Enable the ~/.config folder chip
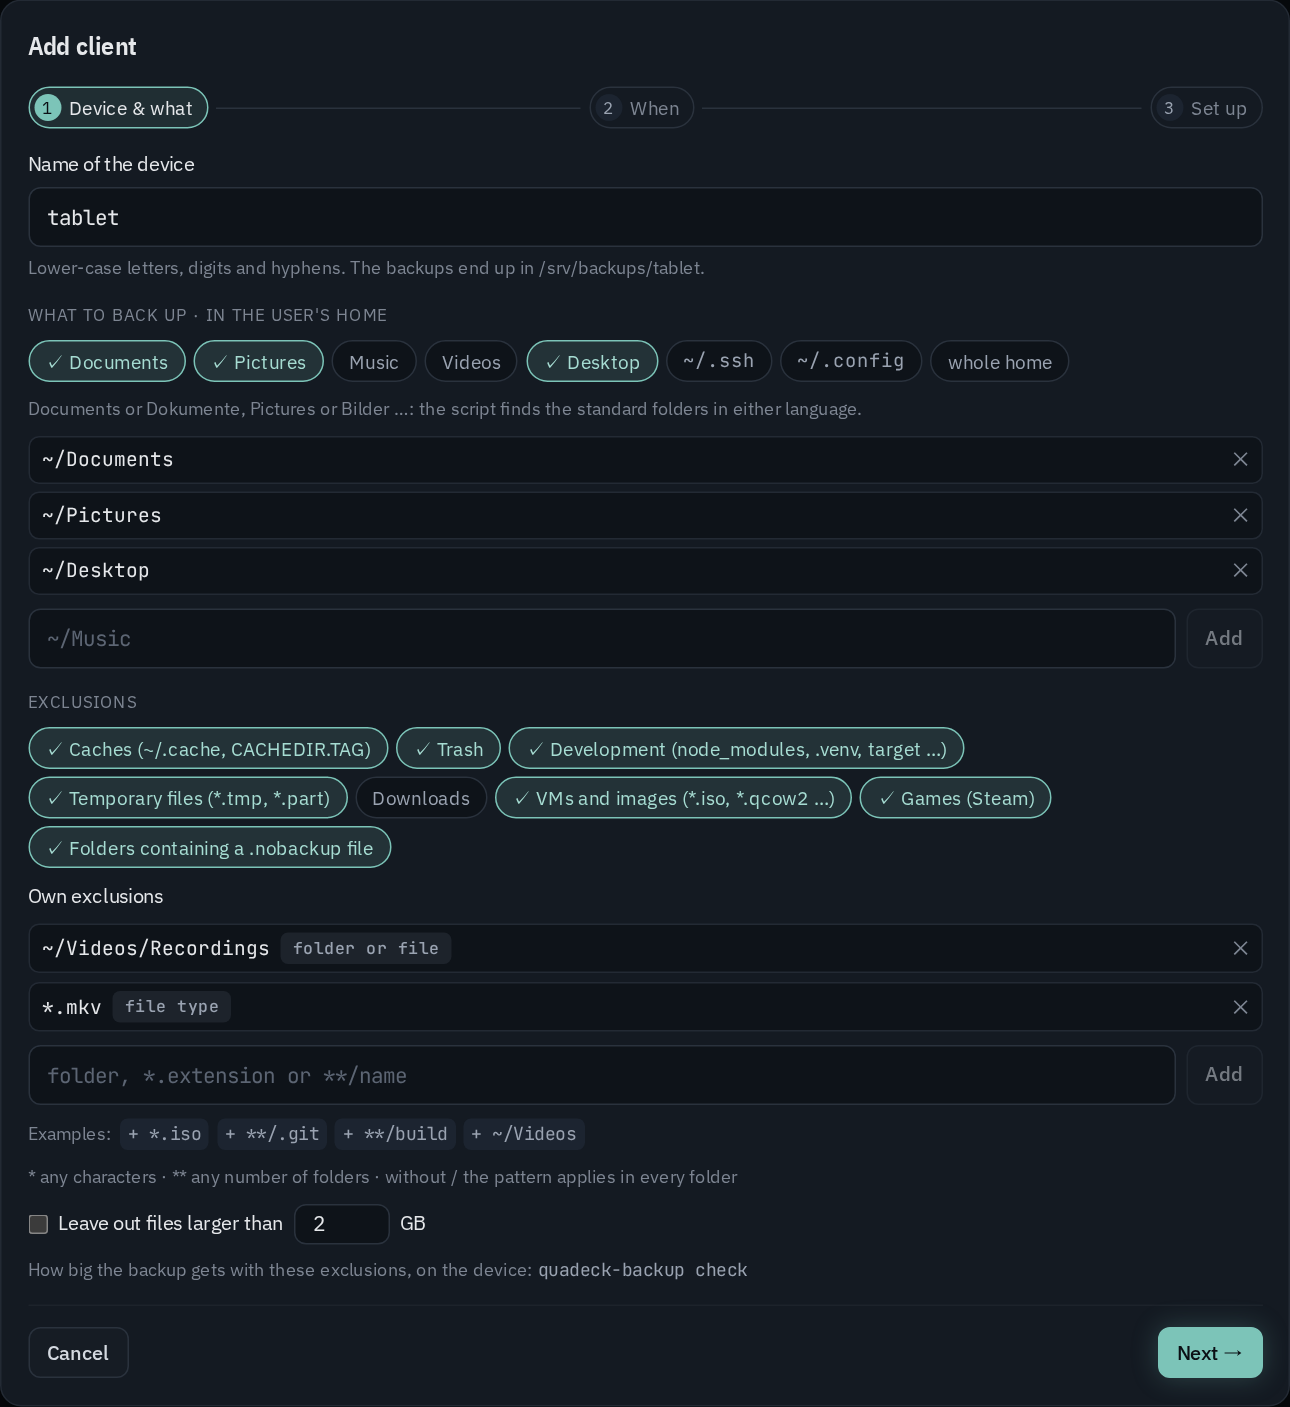This screenshot has width=1290, height=1407. (851, 361)
